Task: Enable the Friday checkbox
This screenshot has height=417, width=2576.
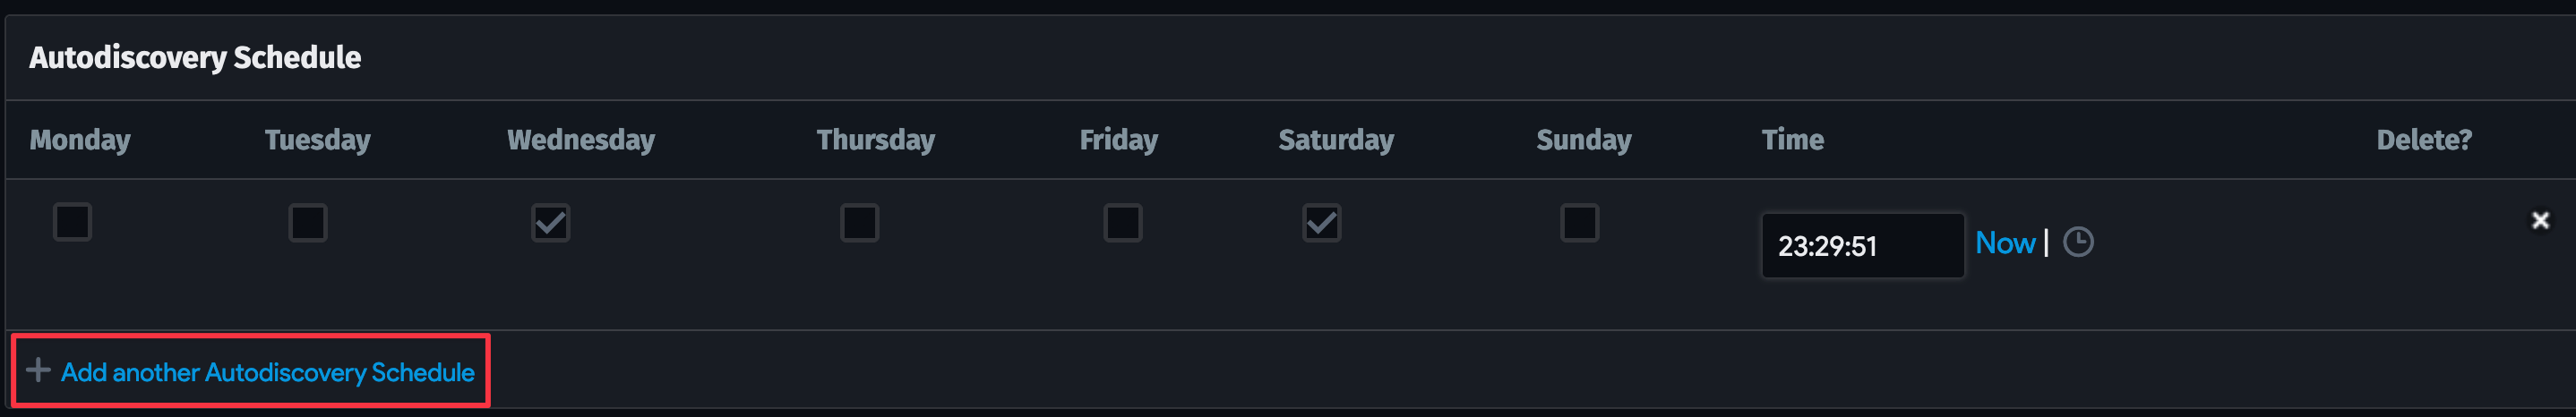Action: 1122,223
